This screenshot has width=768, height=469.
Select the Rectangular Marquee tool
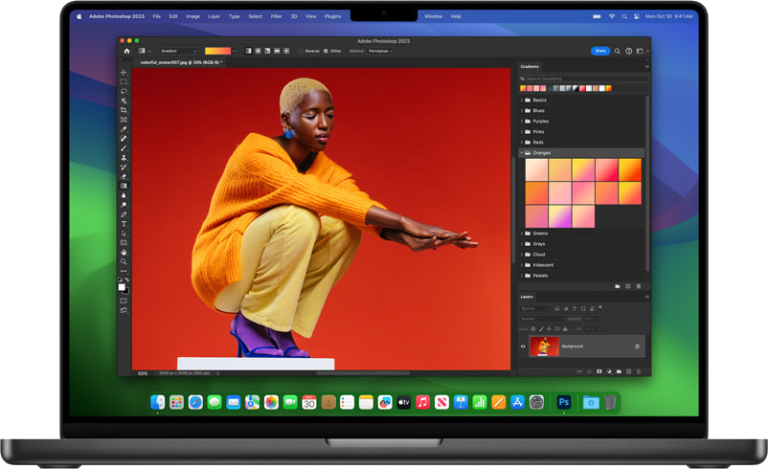123,82
